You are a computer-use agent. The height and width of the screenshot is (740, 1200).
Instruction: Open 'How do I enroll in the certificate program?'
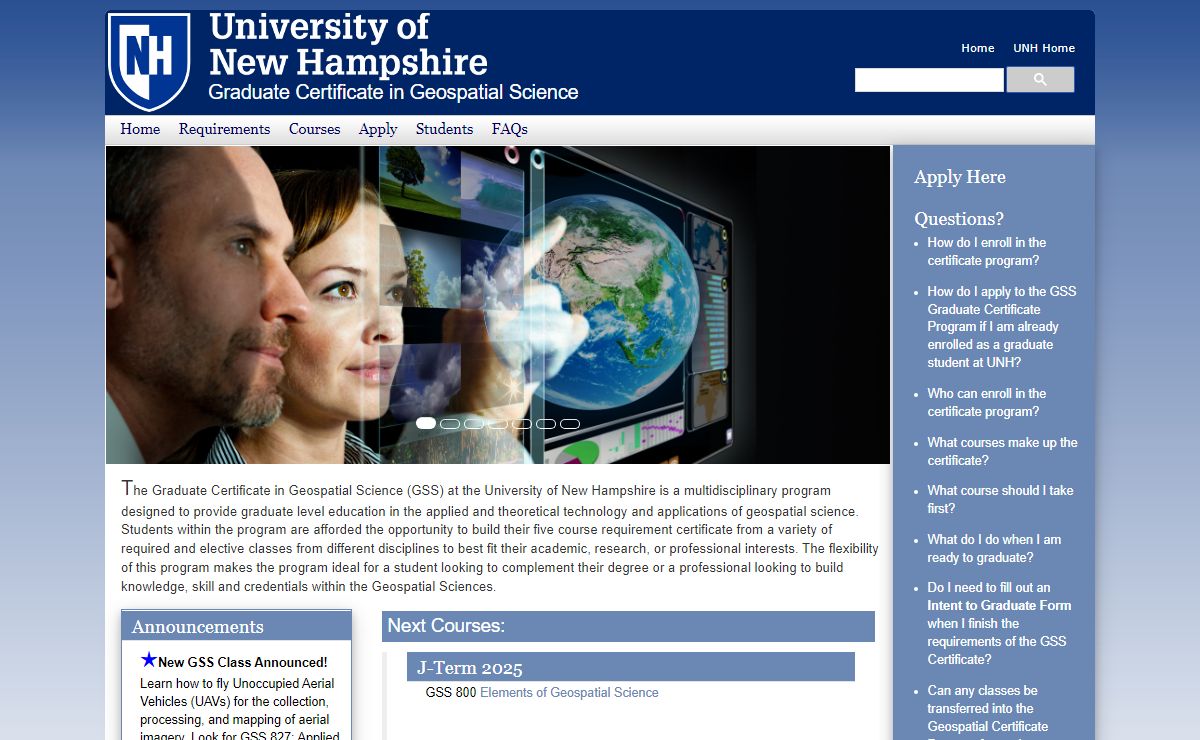tap(986, 251)
